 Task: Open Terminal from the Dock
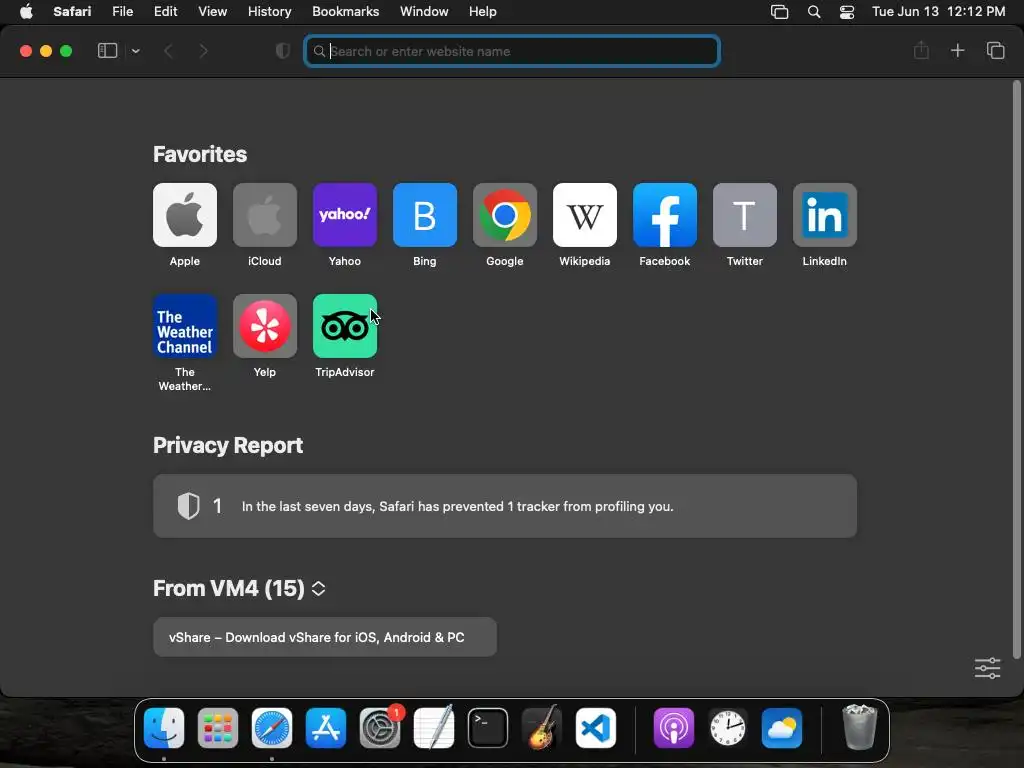(x=488, y=728)
